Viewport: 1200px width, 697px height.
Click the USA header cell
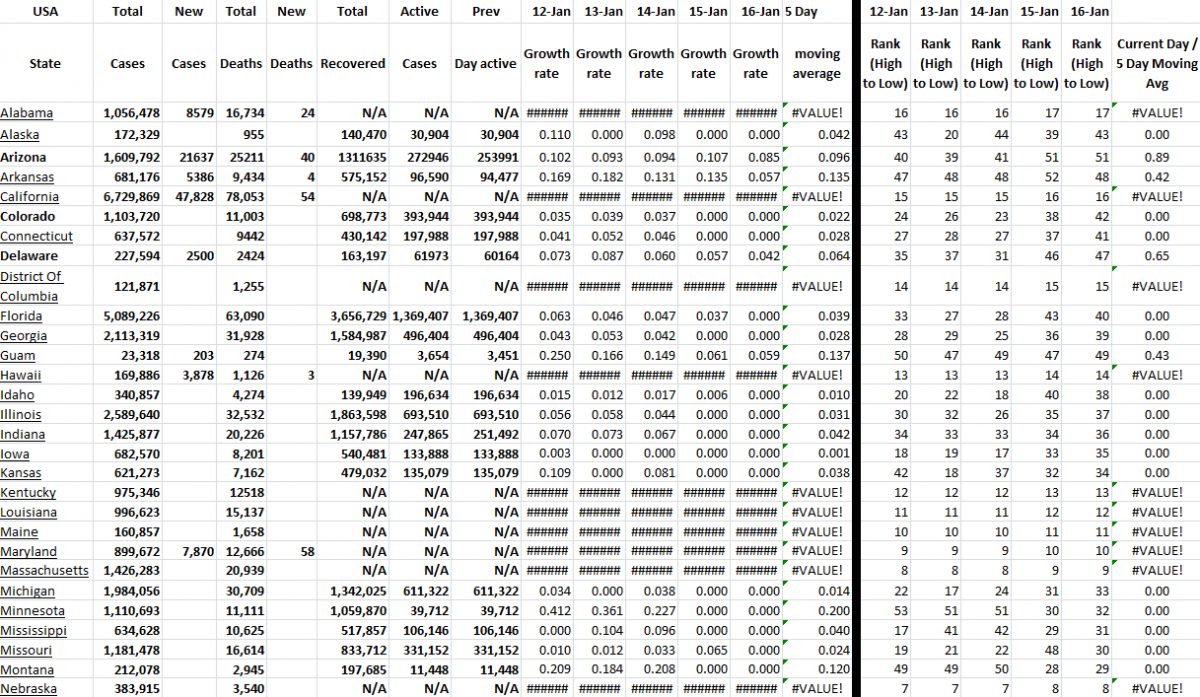45,12
